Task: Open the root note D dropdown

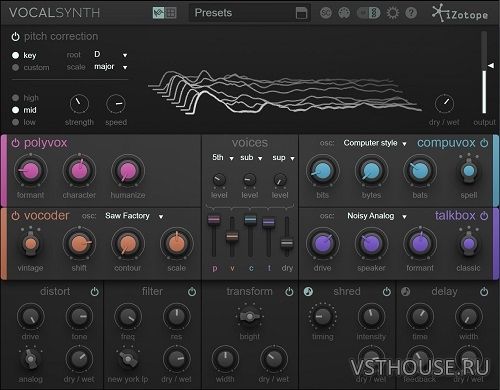Action: coord(111,55)
